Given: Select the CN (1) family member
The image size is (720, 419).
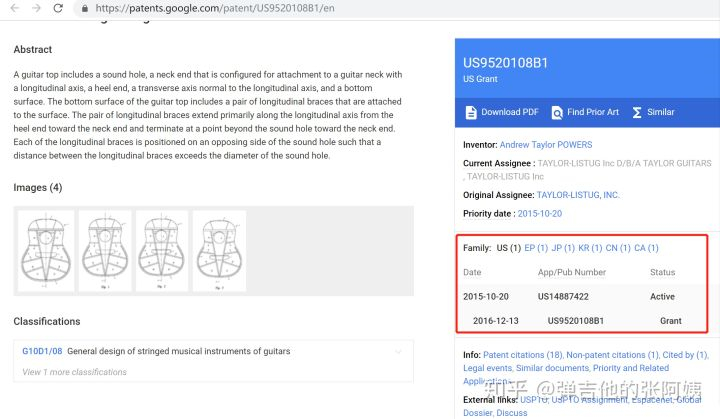Looking at the screenshot, I should point(617,248).
